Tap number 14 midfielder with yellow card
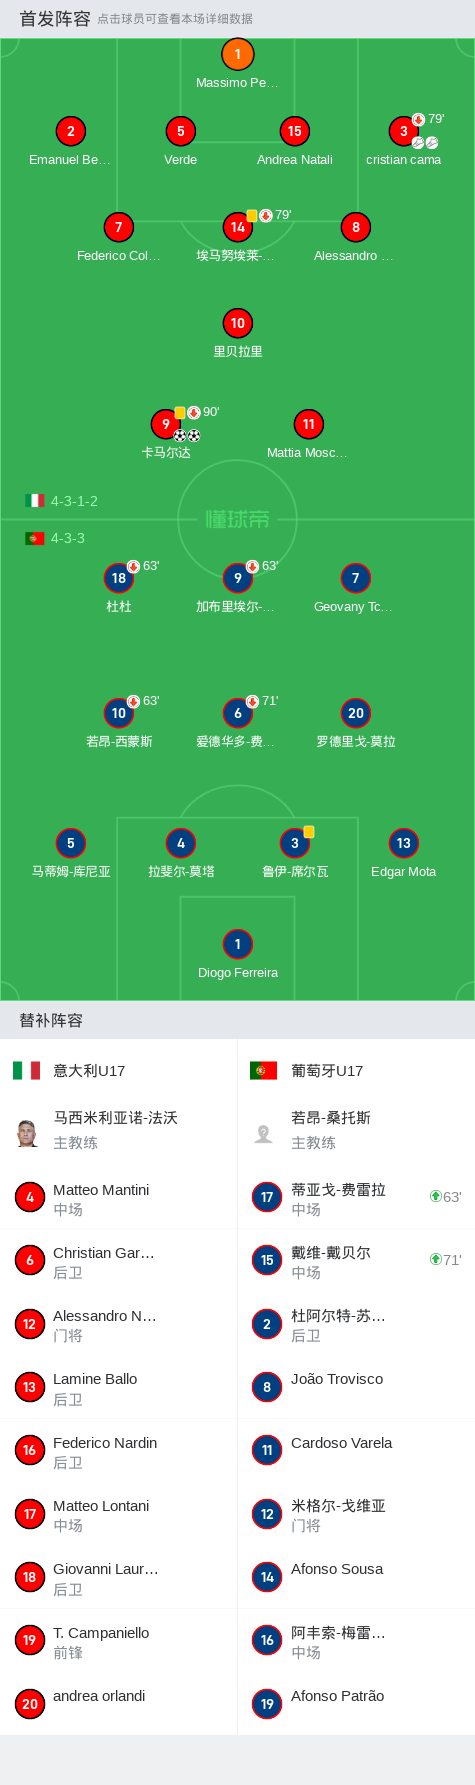This screenshot has width=475, height=1785. click(x=237, y=227)
